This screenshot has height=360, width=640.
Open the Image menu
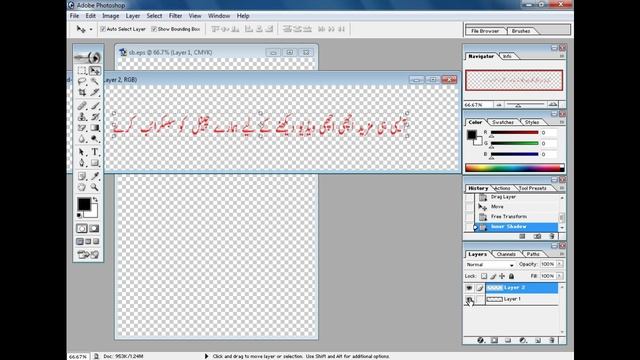pyautogui.click(x=111, y=16)
